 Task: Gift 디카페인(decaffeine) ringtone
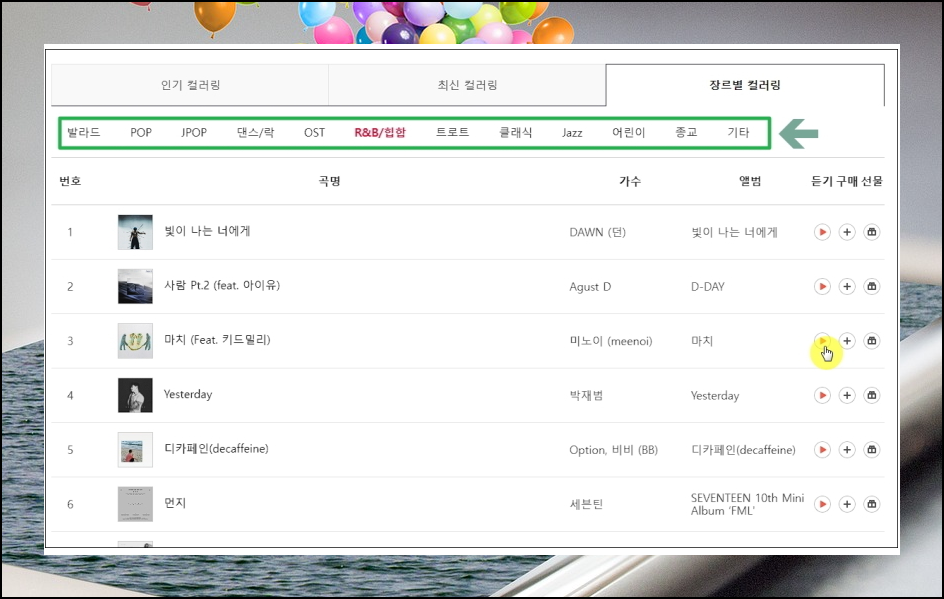(x=871, y=450)
